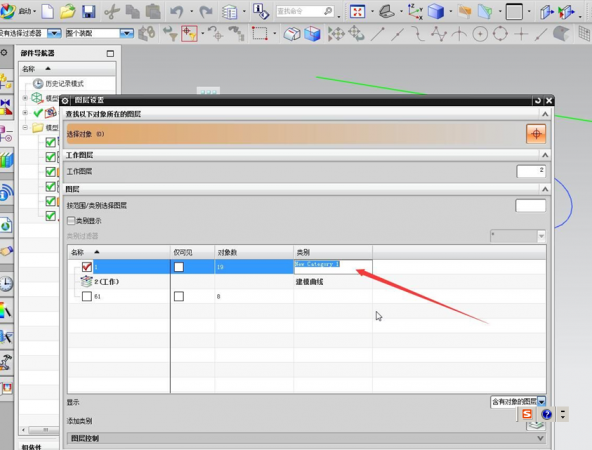Click the red-framed selection filter icon with funnel
The width and height of the screenshot is (592, 450).
[x=189, y=34]
